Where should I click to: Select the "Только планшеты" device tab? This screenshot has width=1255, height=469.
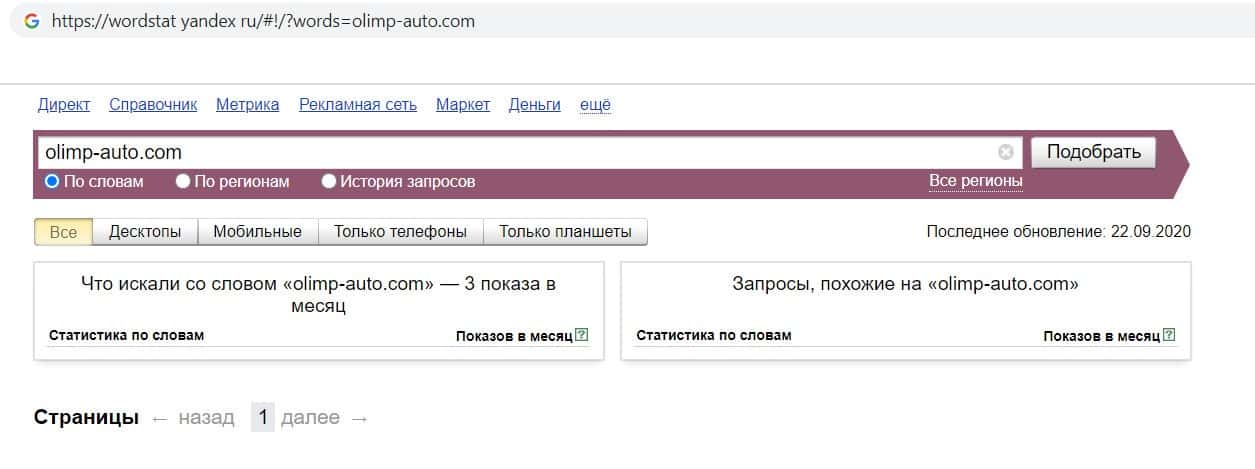coord(565,232)
